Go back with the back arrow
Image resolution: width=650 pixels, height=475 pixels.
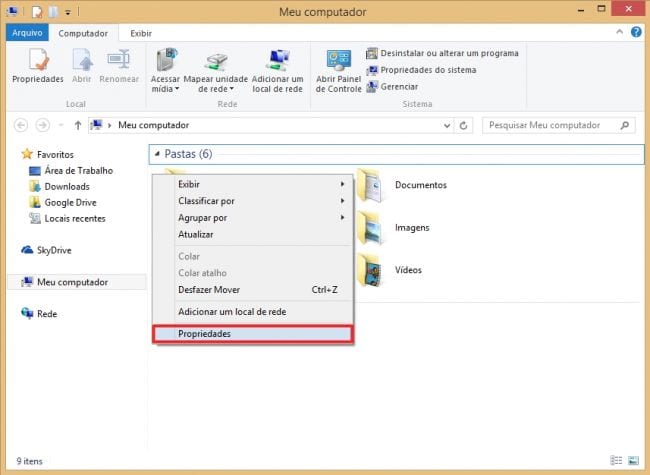[21, 125]
